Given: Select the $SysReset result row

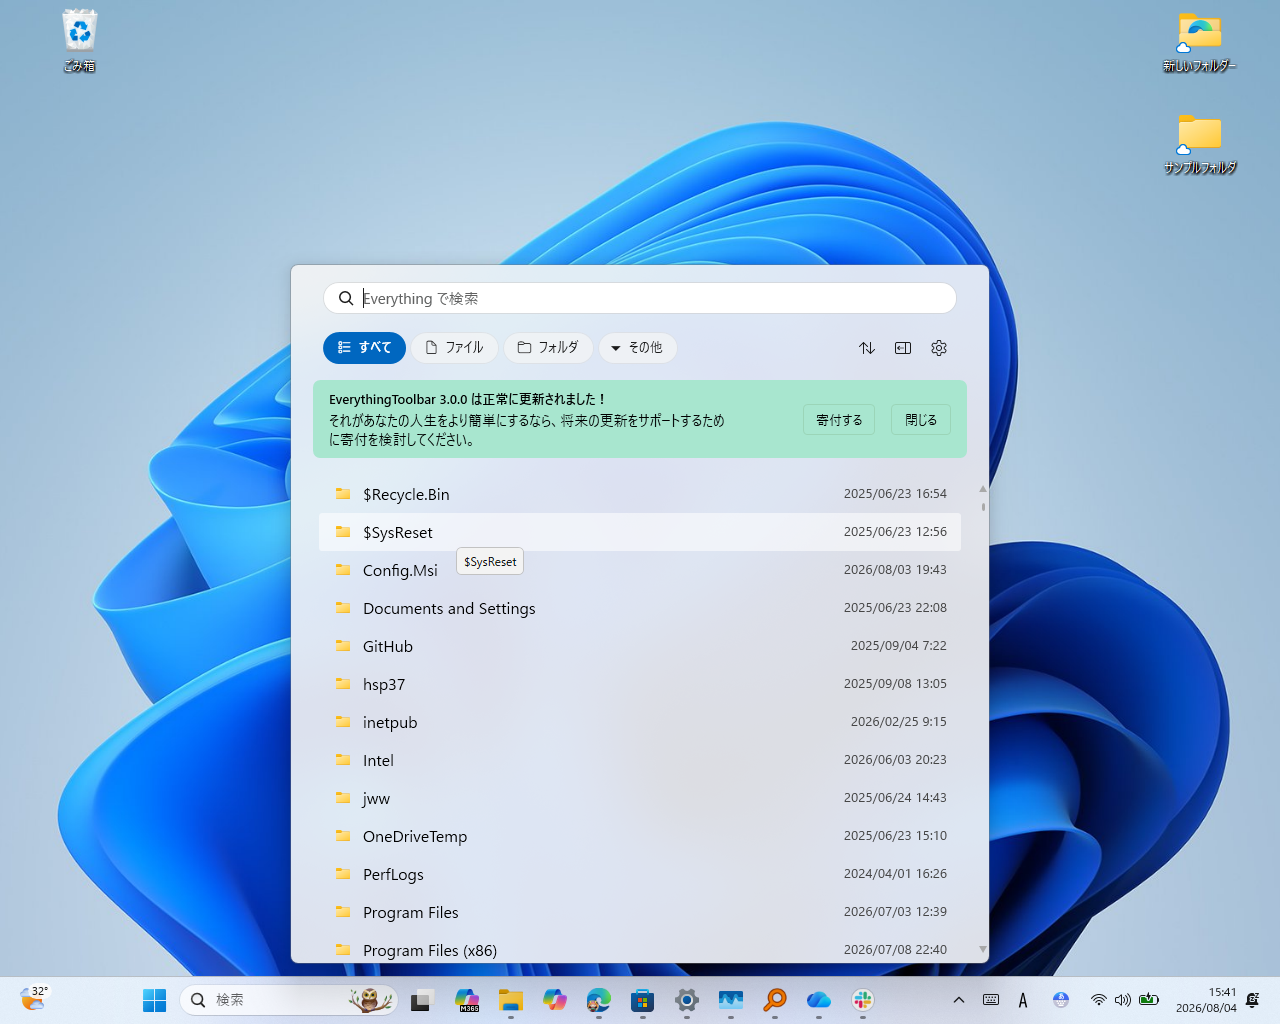Looking at the screenshot, I should click(640, 532).
